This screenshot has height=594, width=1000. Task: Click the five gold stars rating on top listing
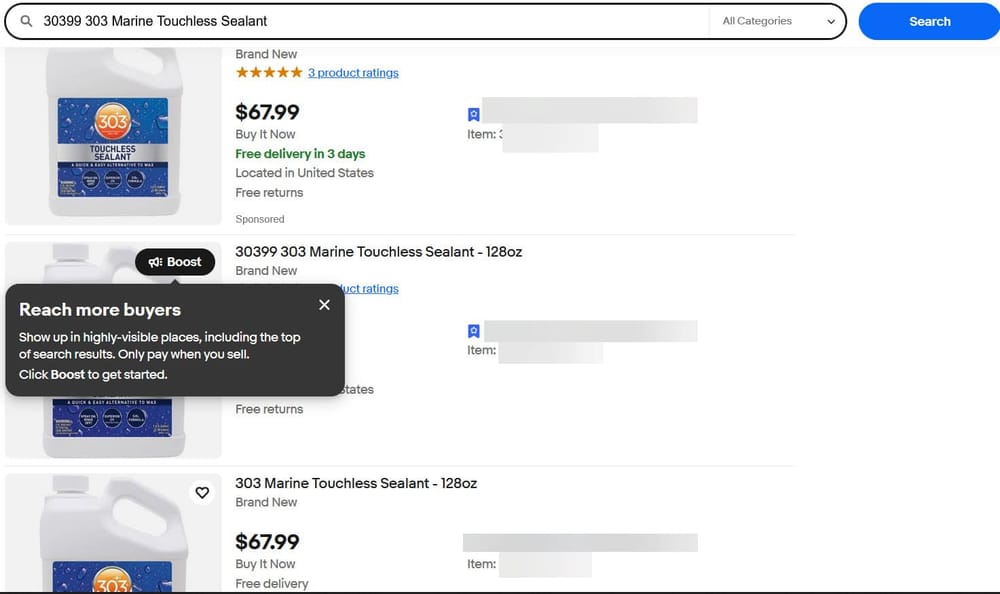(x=267, y=72)
